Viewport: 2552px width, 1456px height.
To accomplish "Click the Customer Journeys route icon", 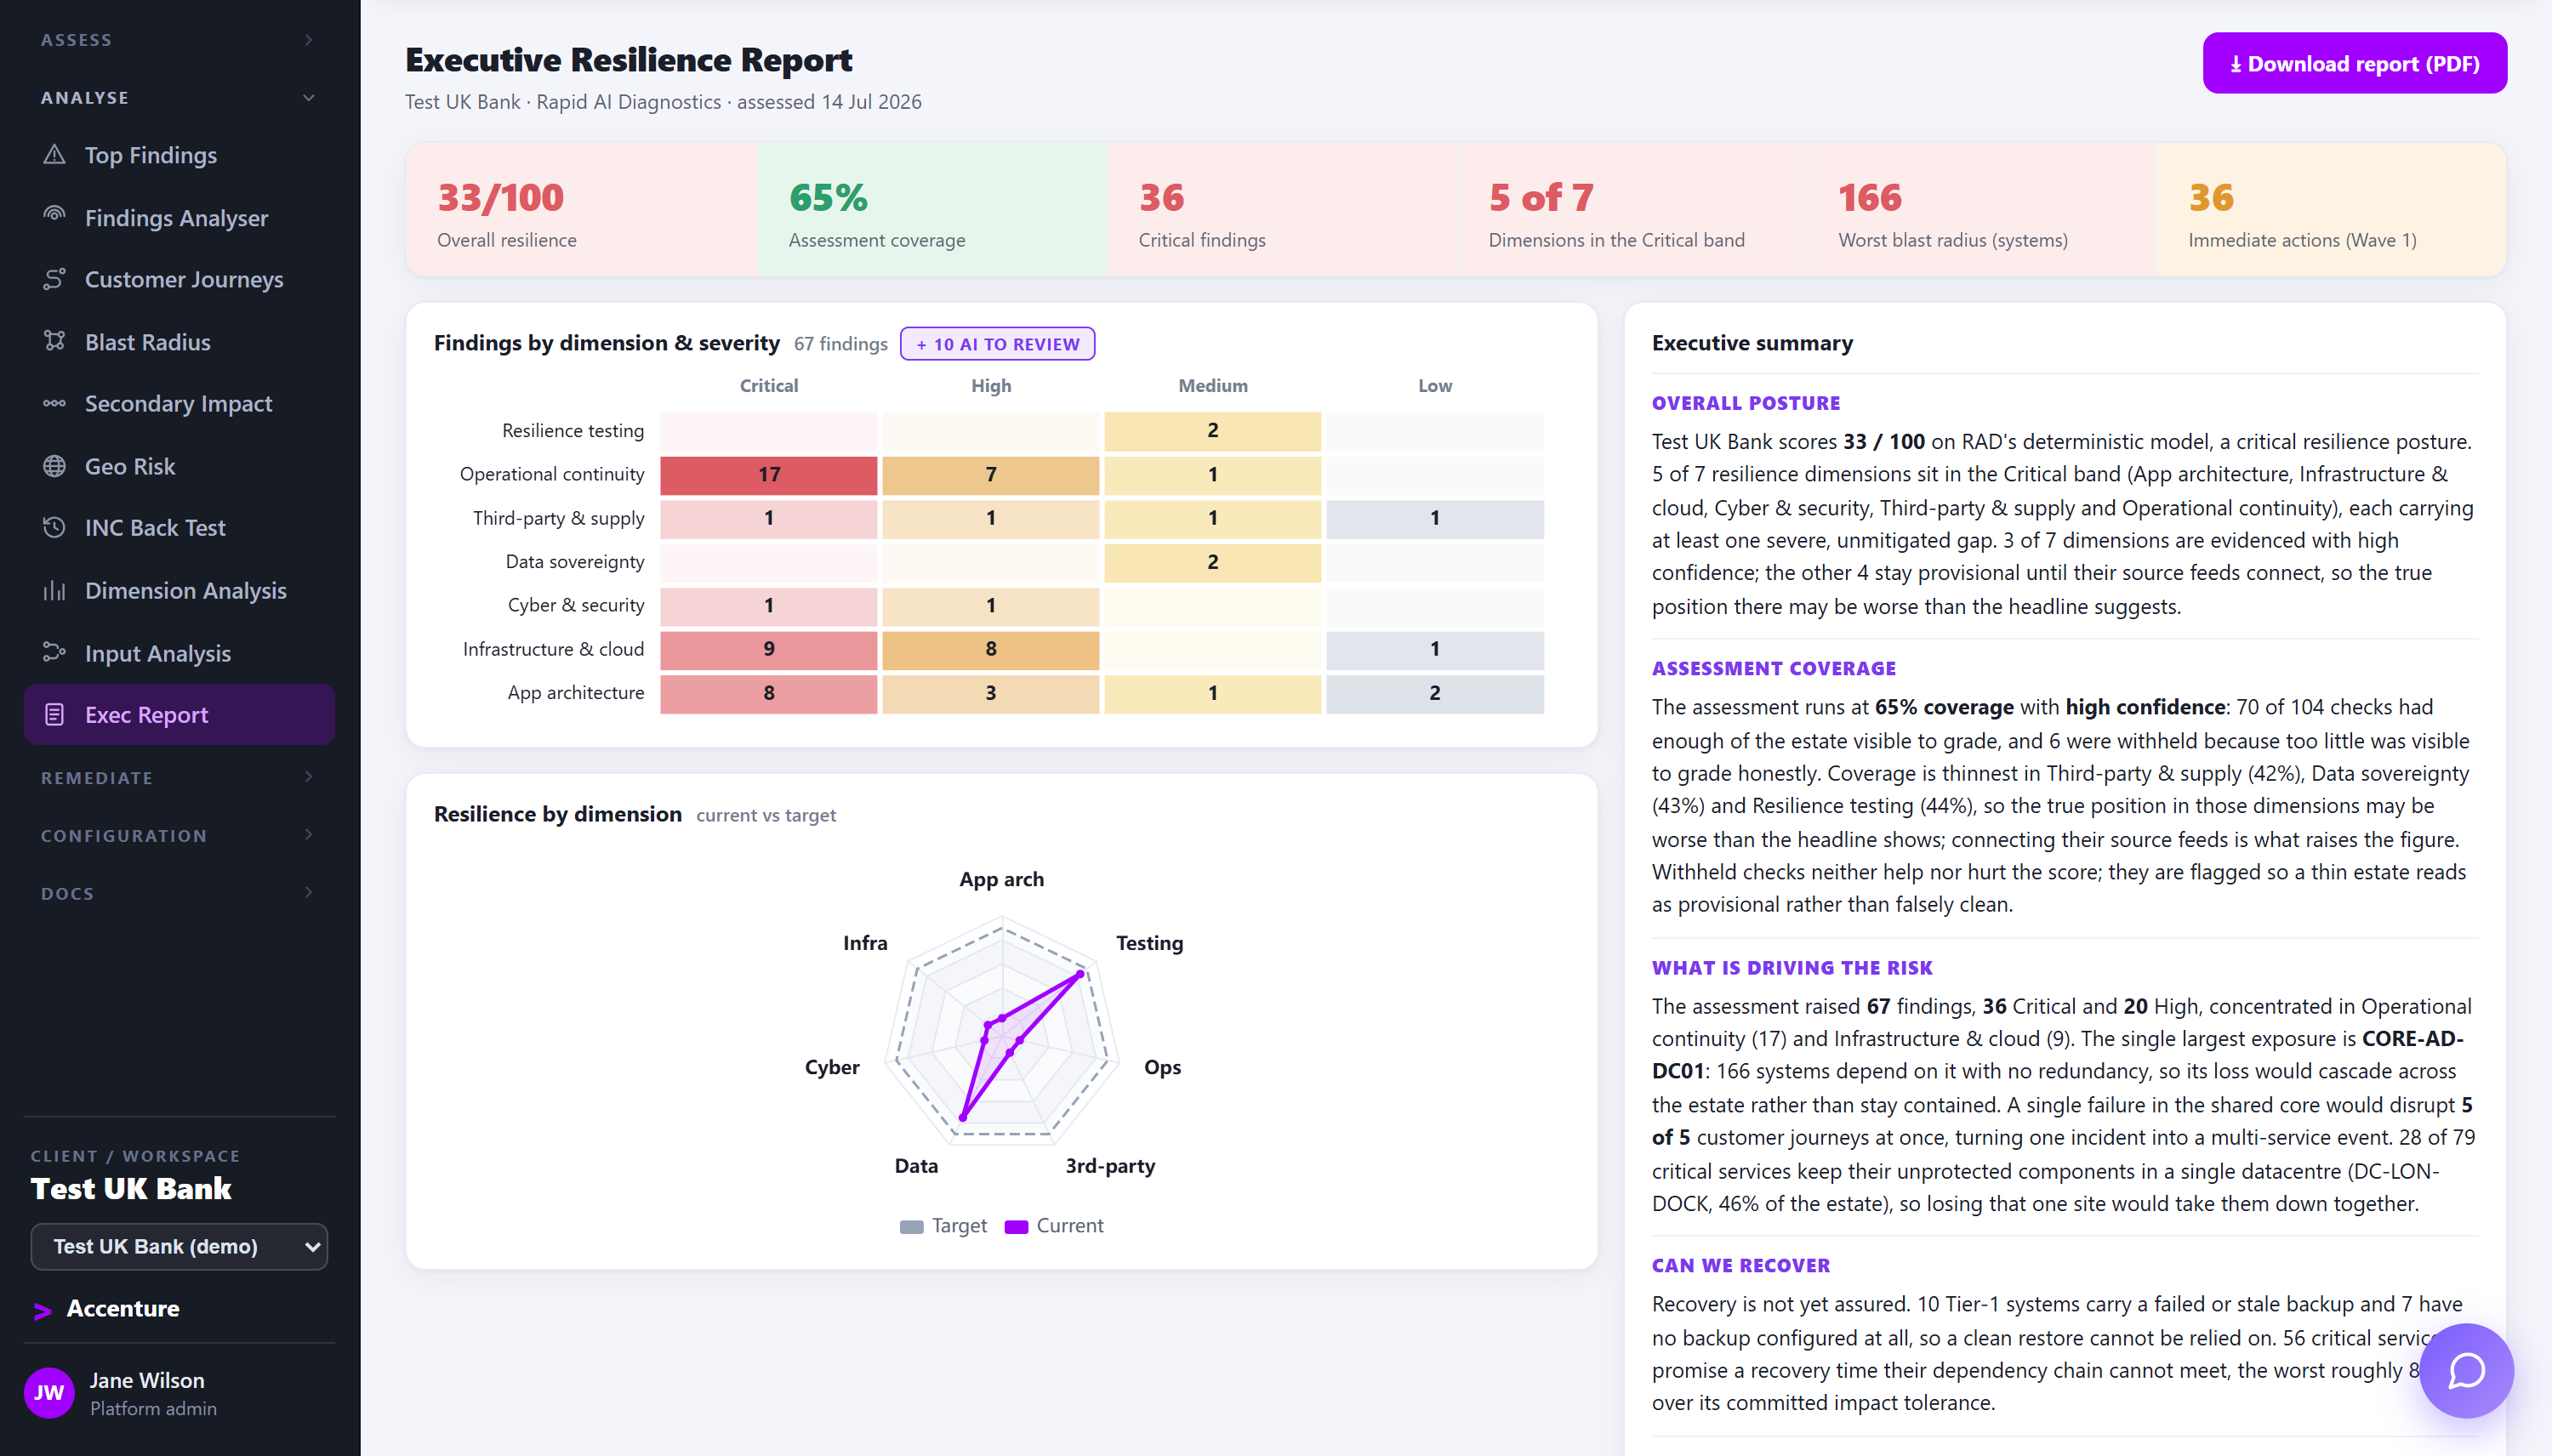I will pos(54,279).
